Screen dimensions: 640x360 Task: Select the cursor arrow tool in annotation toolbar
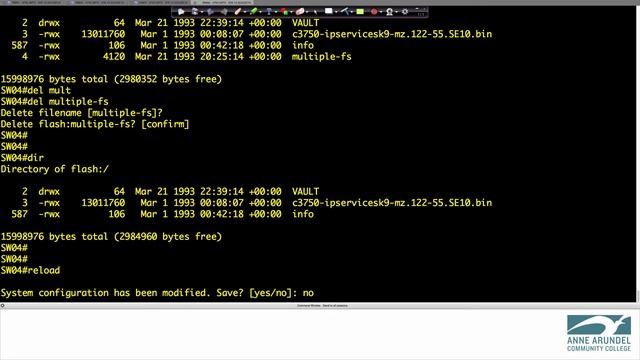click(x=181, y=12)
